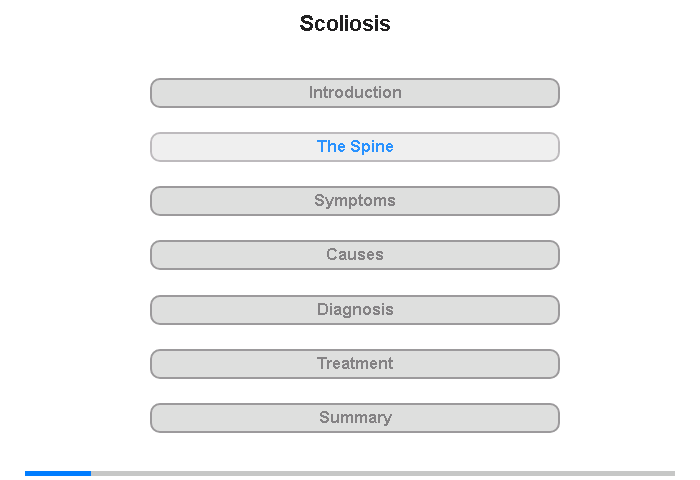
Task: Select the last menu entry, Summary
Action: (355, 418)
